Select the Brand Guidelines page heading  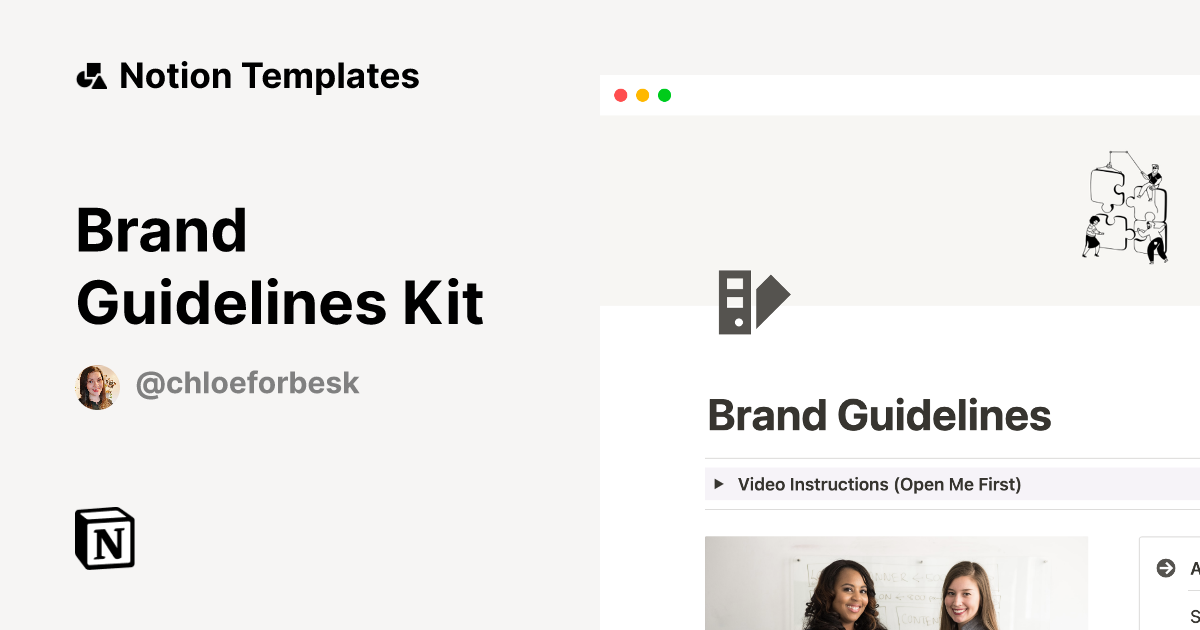[880, 414]
